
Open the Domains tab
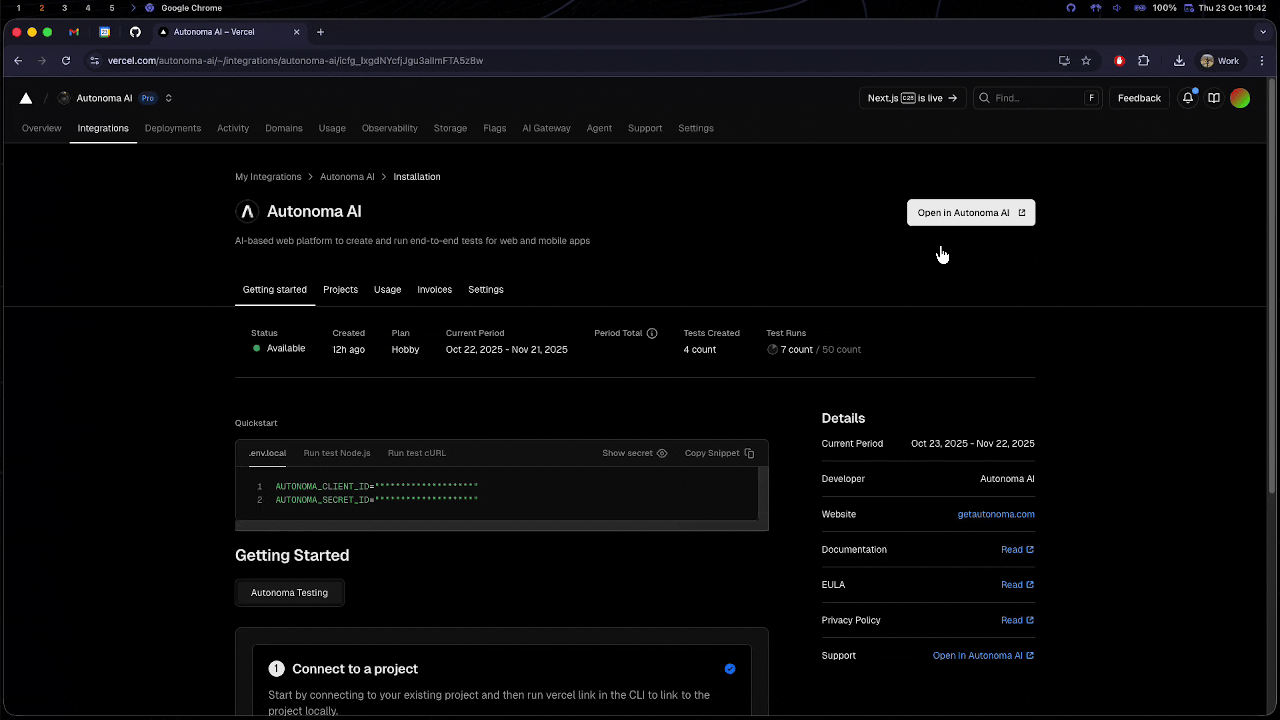[x=284, y=128]
